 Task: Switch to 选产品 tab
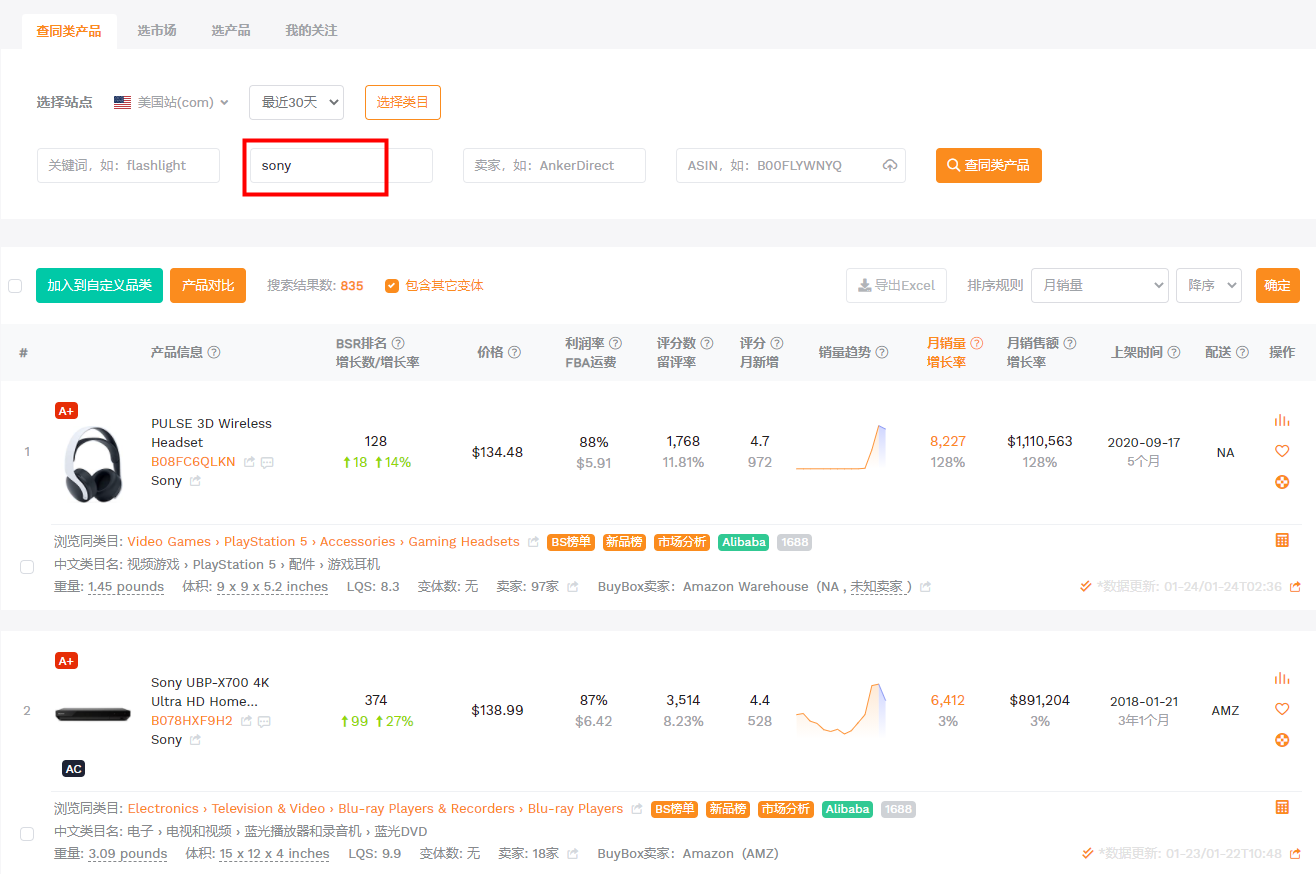[231, 31]
